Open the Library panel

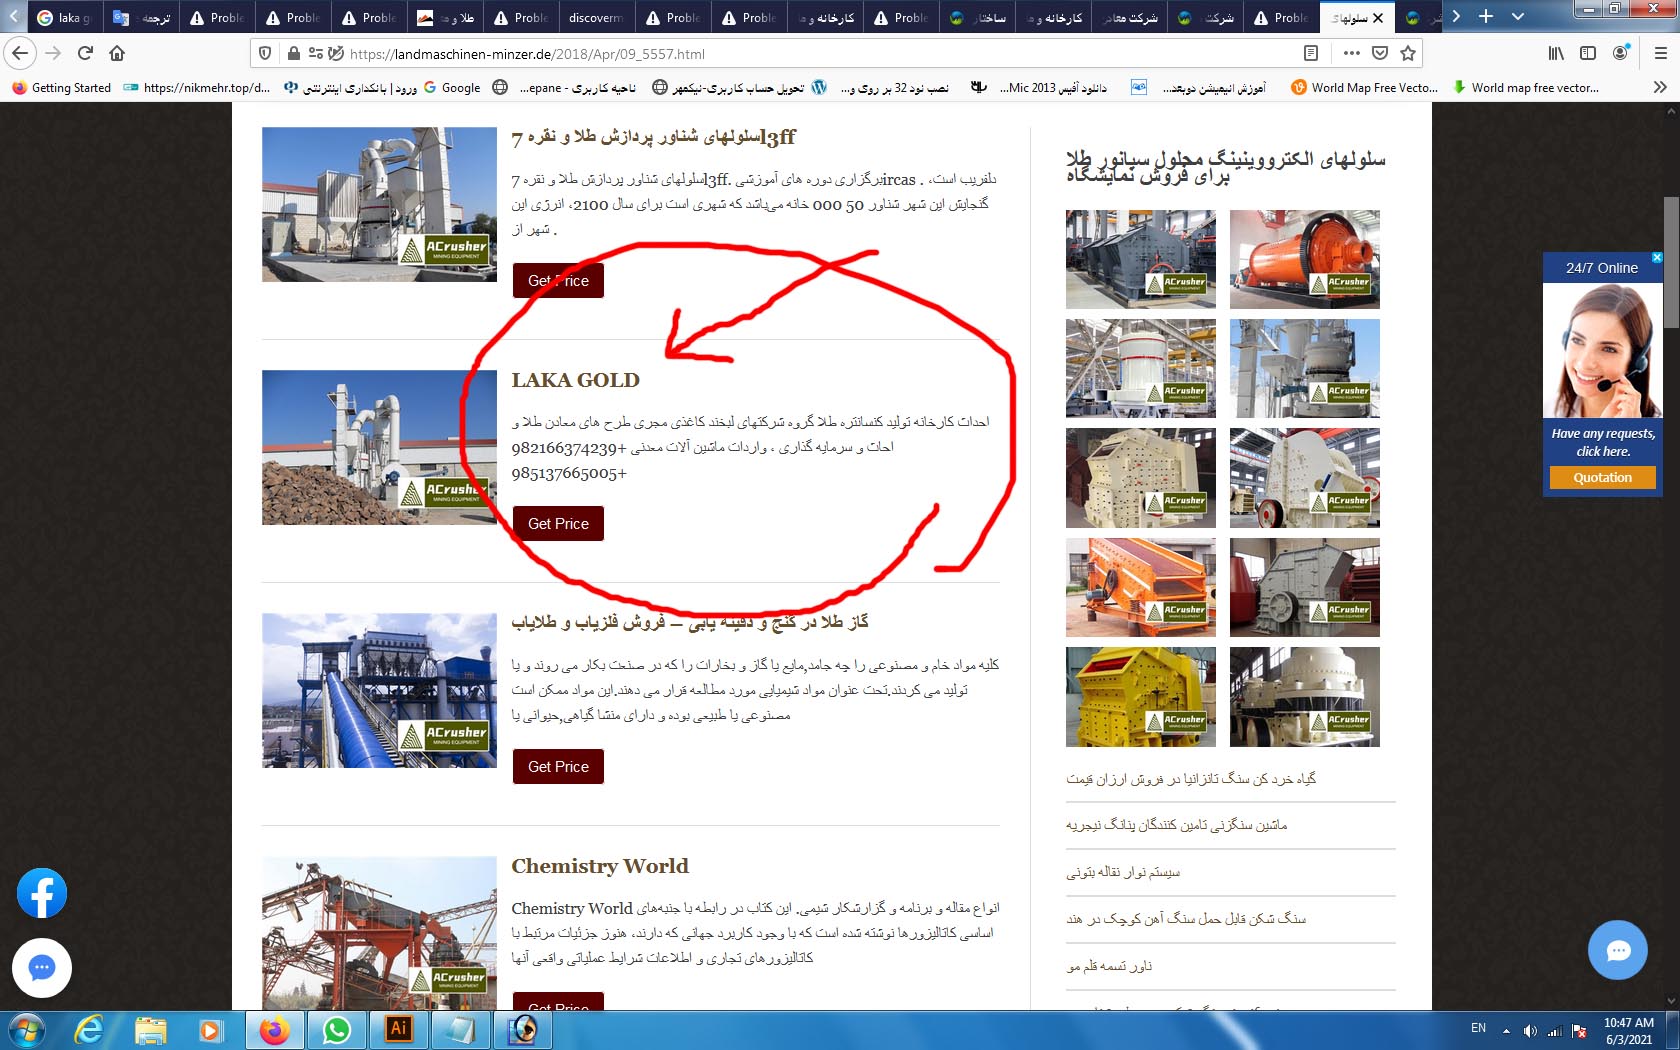tap(1556, 53)
